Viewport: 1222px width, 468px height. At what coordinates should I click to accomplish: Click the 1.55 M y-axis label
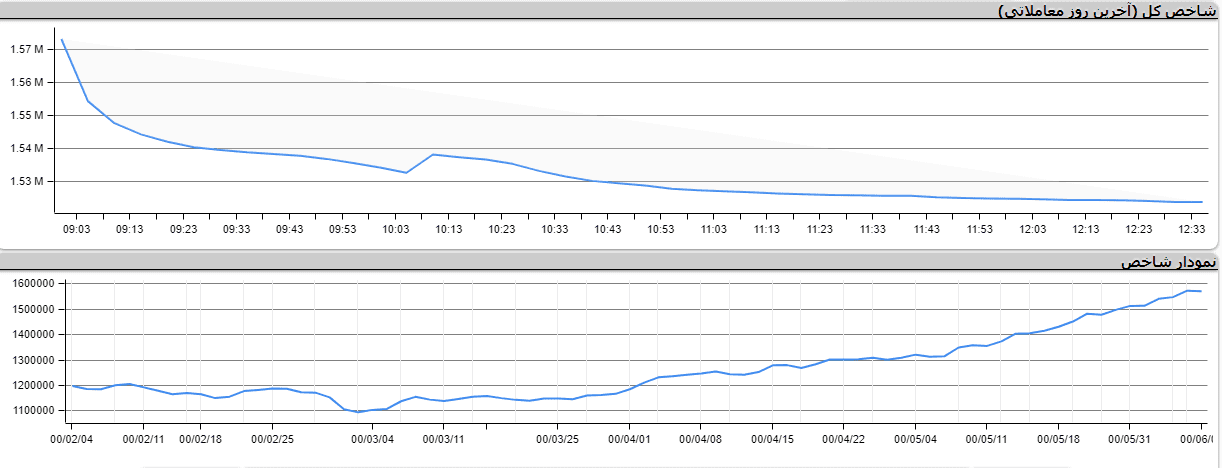26,115
